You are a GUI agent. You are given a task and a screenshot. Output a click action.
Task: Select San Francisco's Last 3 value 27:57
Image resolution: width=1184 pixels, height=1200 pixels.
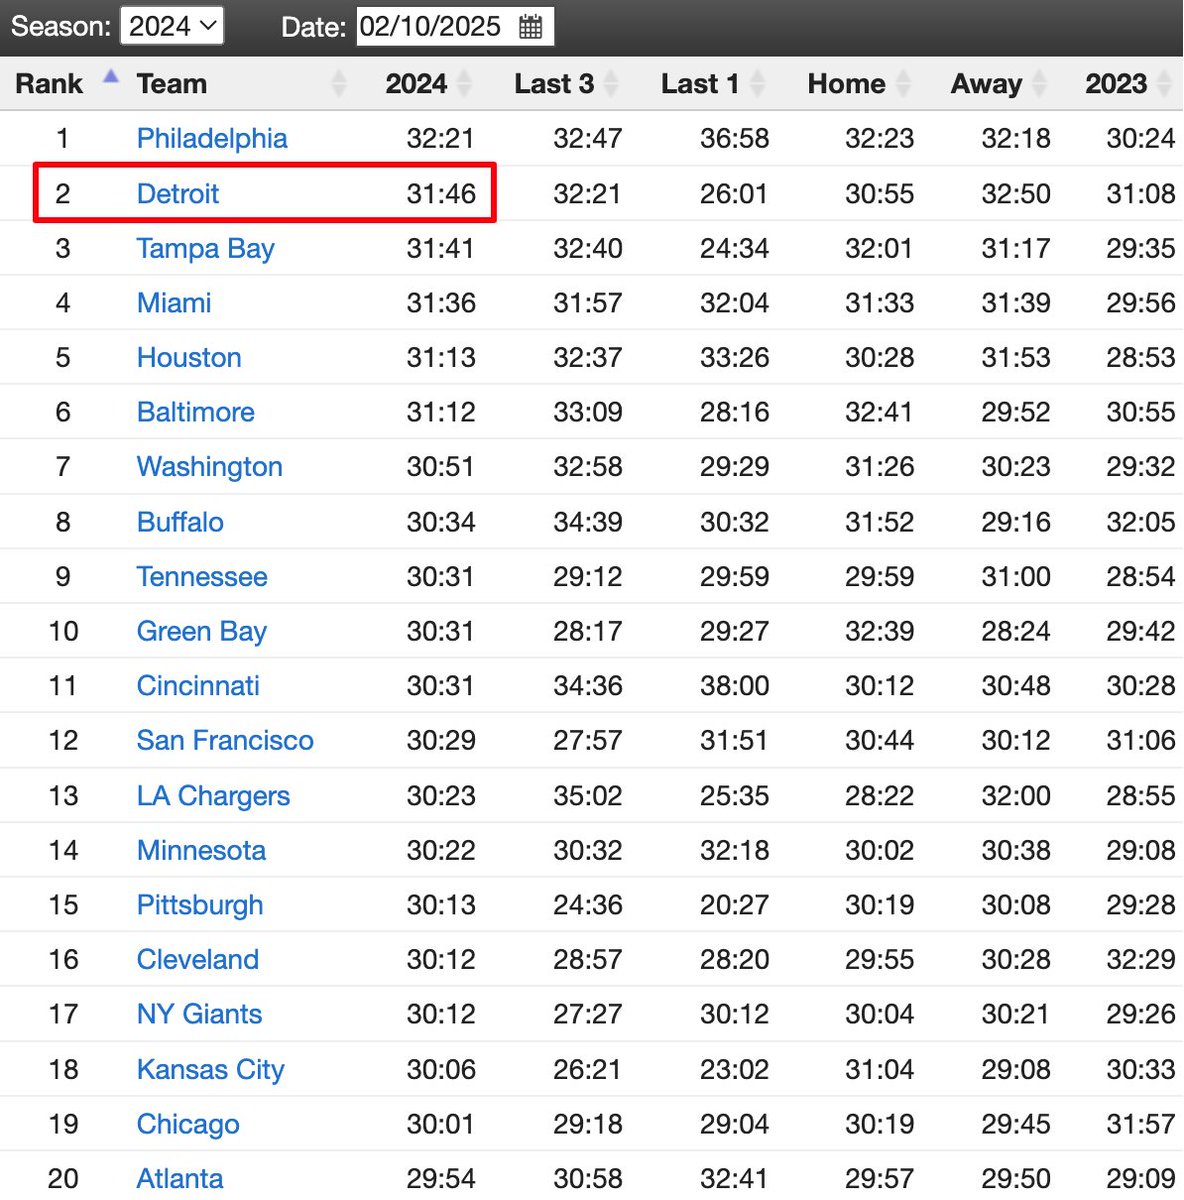point(588,740)
